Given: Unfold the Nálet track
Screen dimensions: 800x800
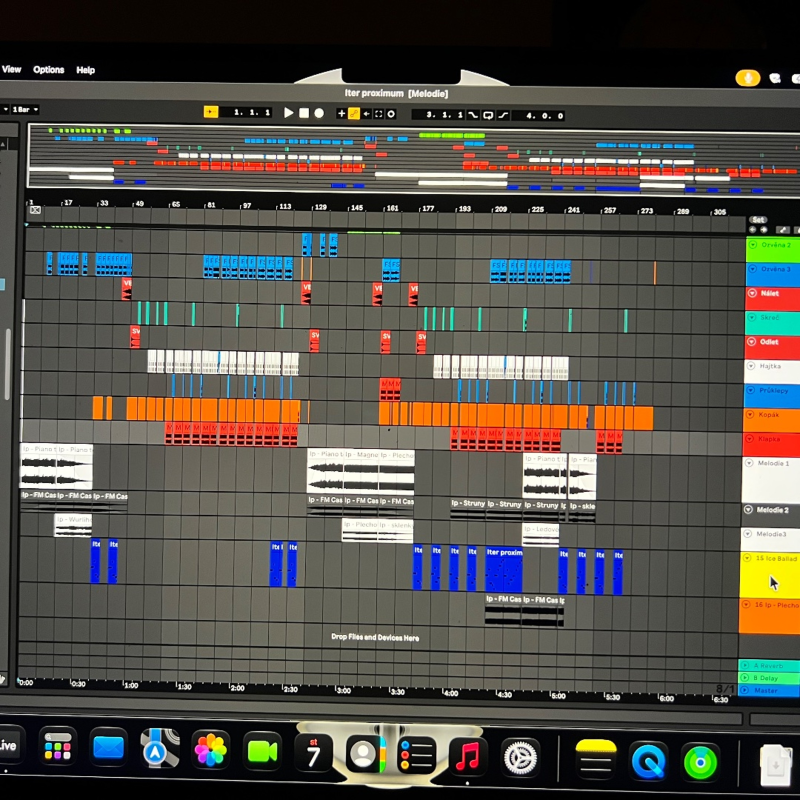Looking at the screenshot, I should click(x=752, y=293).
